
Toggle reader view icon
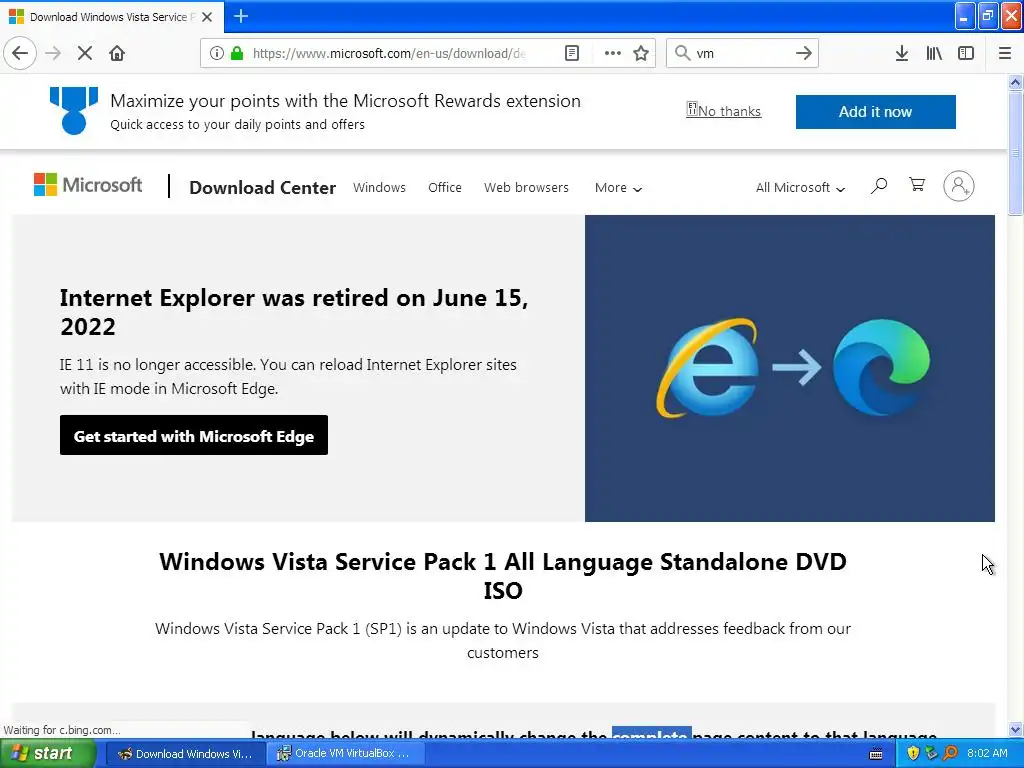point(572,53)
